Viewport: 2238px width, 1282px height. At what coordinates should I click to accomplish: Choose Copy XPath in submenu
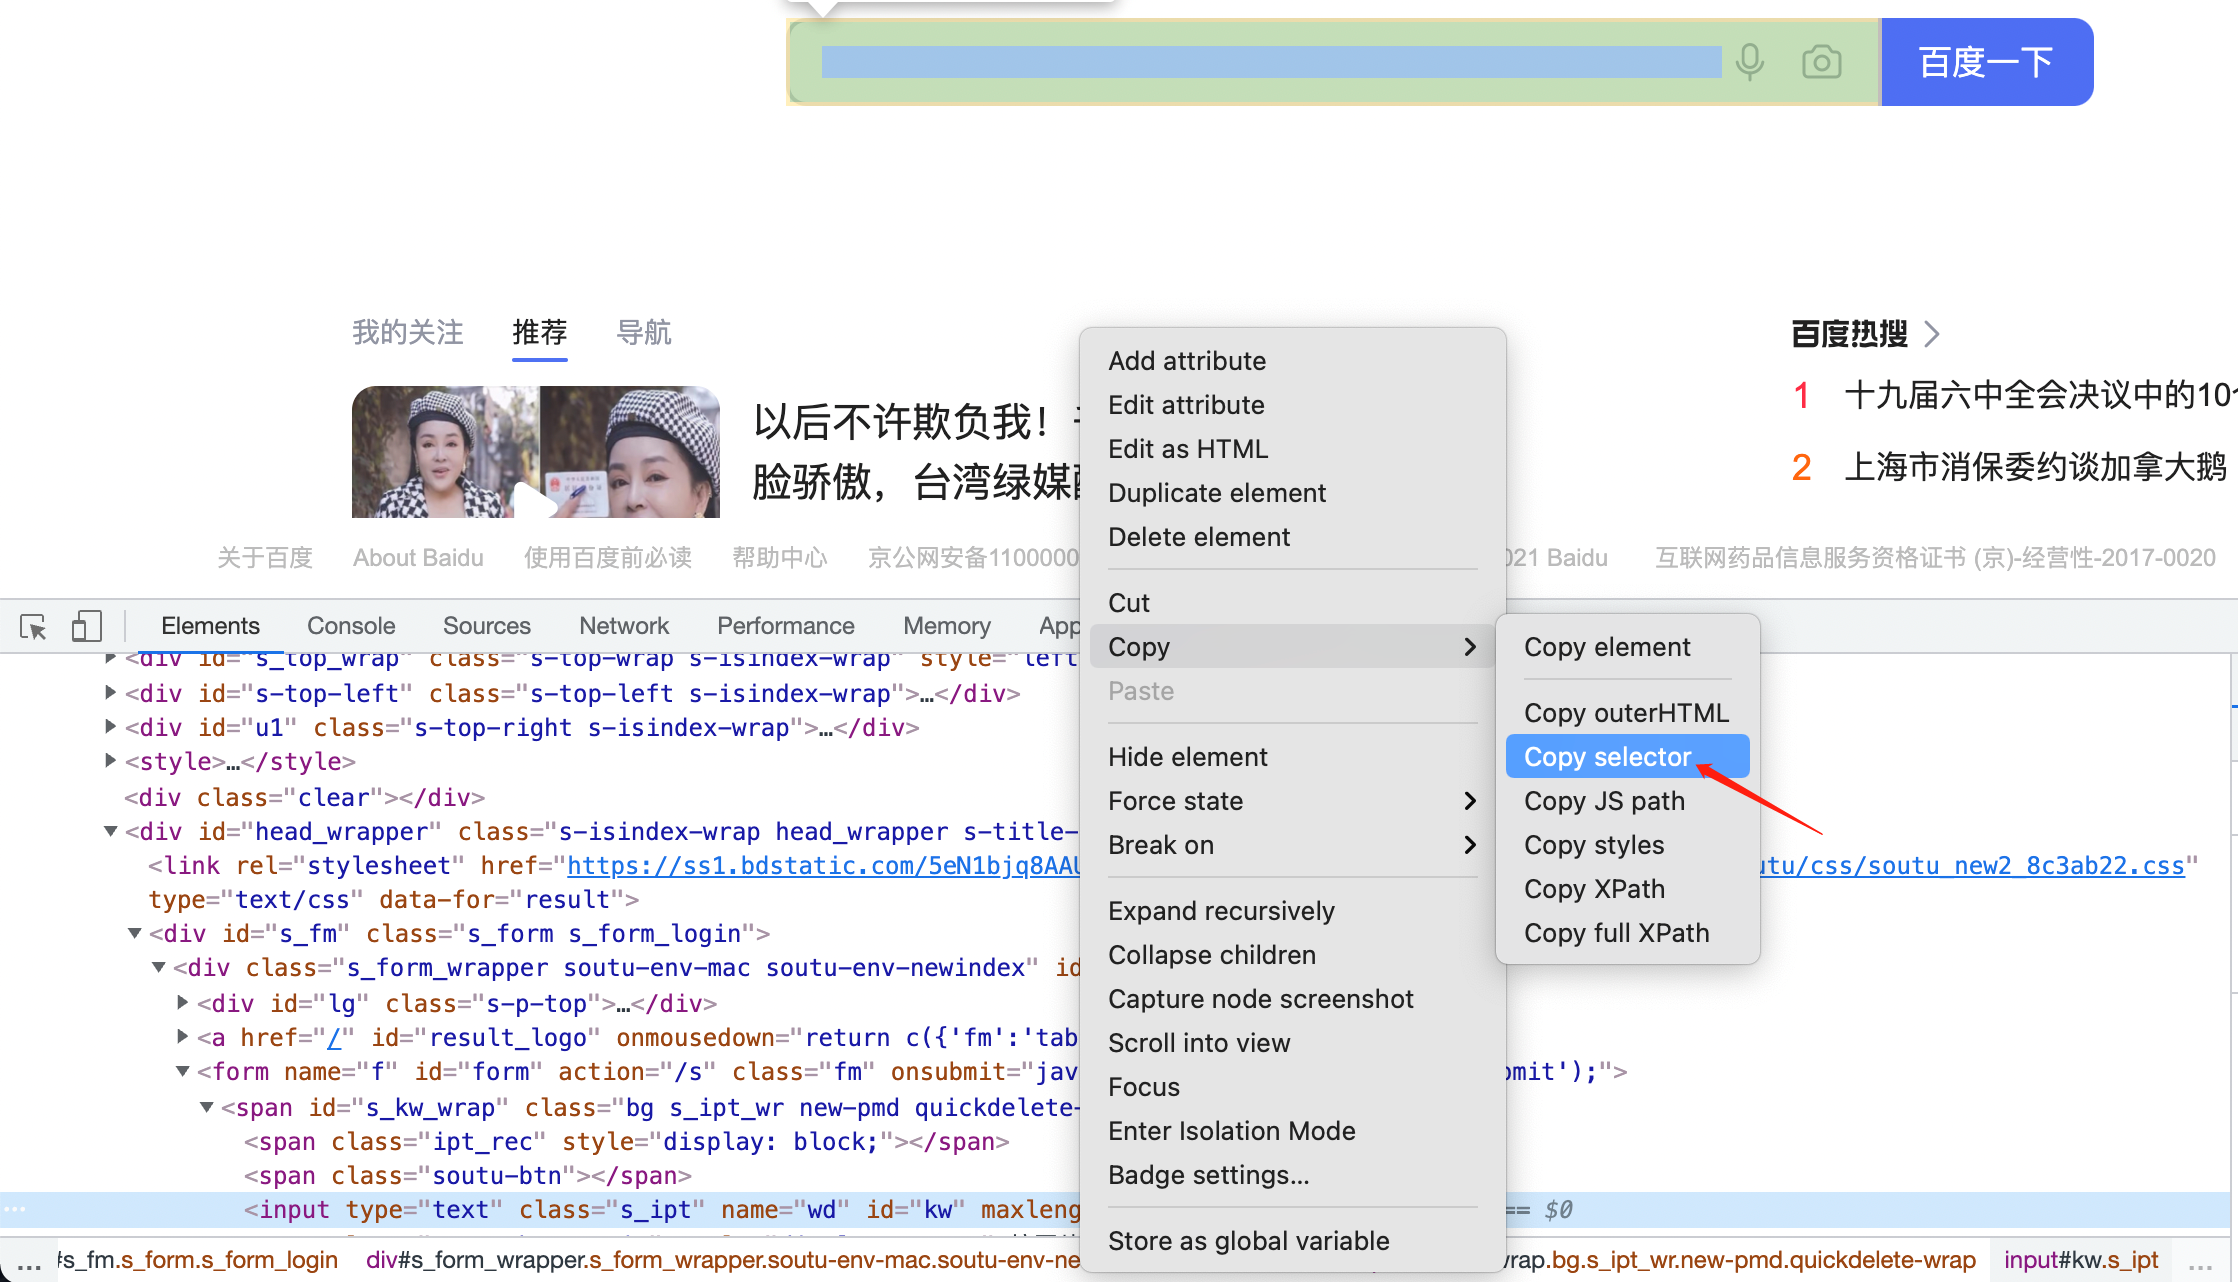pyautogui.click(x=1628, y=889)
